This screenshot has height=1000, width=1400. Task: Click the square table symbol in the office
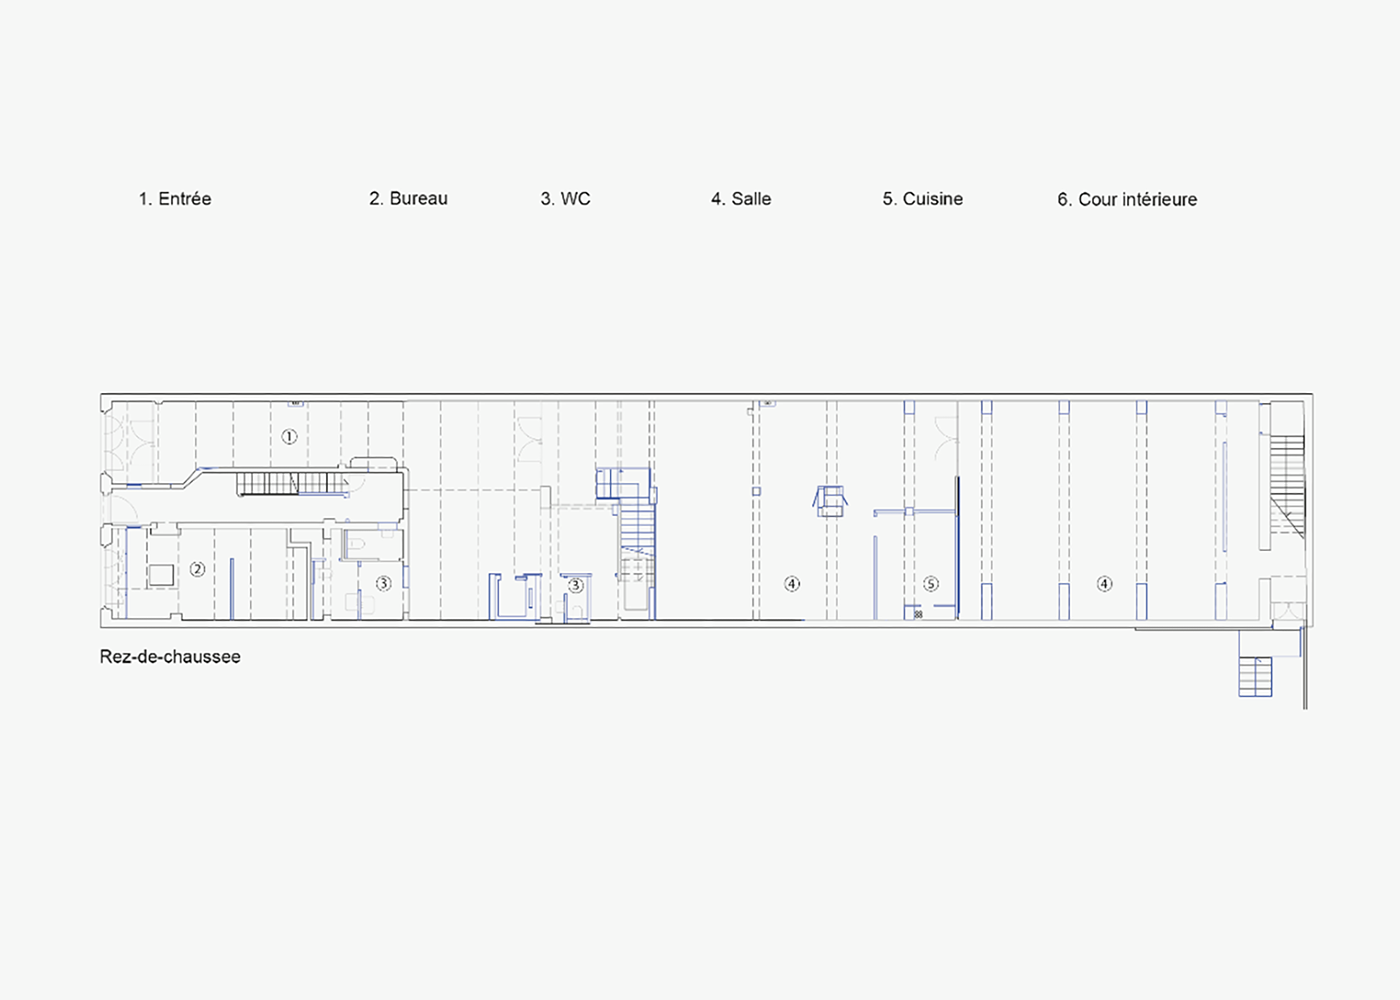pyautogui.click(x=161, y=575)
